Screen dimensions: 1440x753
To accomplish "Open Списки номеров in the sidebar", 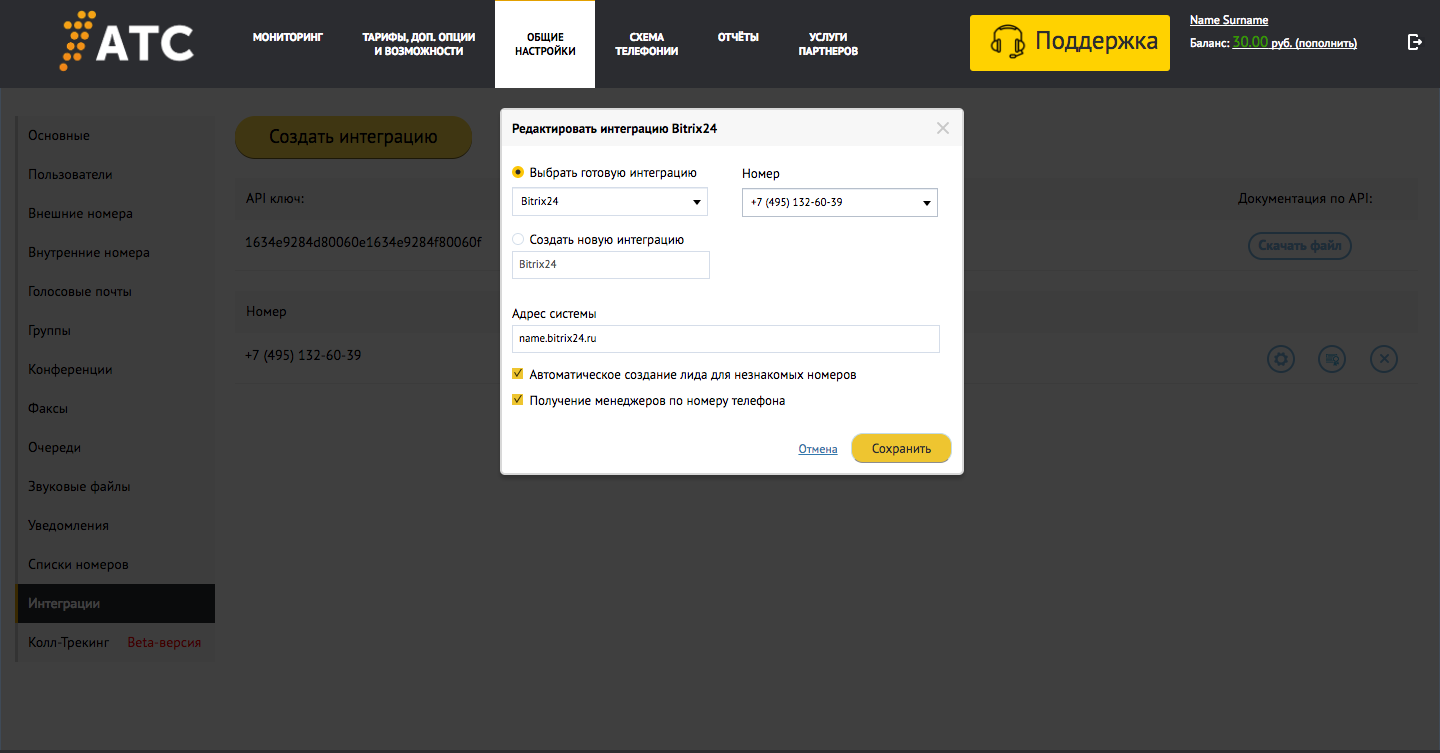I will (x=116, y=564).
